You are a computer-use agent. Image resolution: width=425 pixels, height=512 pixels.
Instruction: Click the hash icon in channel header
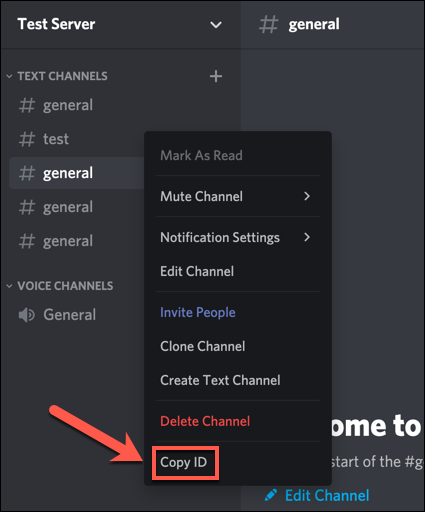tap(268, 24)
